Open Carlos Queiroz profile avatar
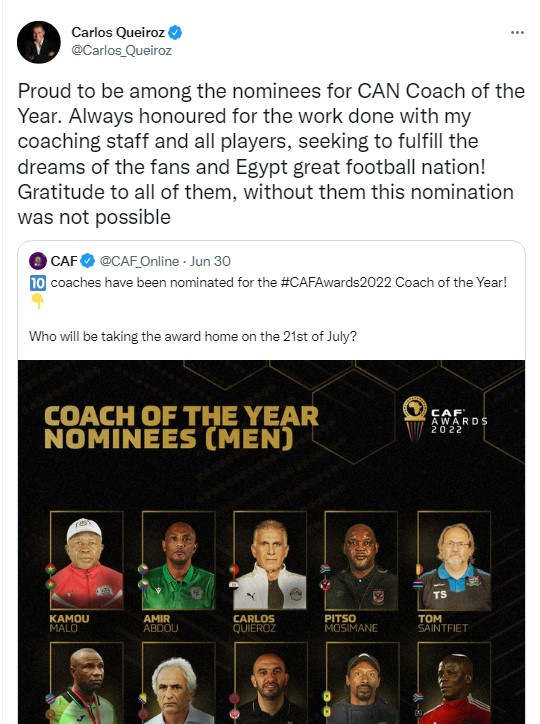The width and height of the screenshot is (540, 724). coord(39,42)
